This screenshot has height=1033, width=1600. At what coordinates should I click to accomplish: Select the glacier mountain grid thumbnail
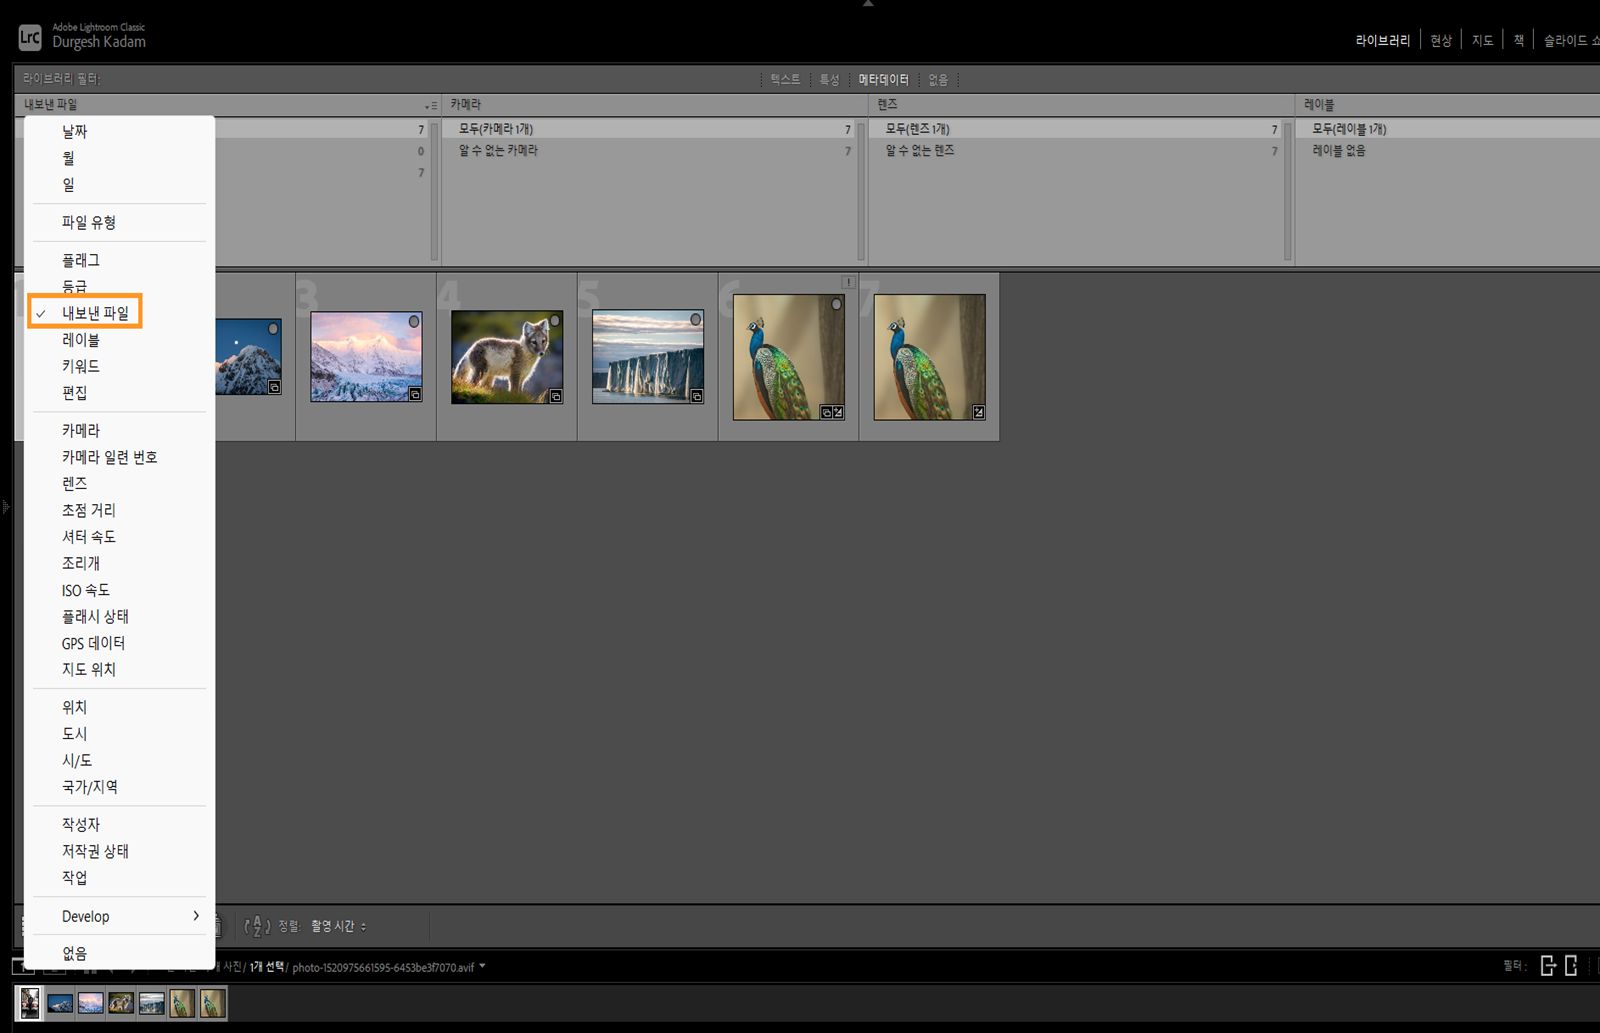coord(366,357)
